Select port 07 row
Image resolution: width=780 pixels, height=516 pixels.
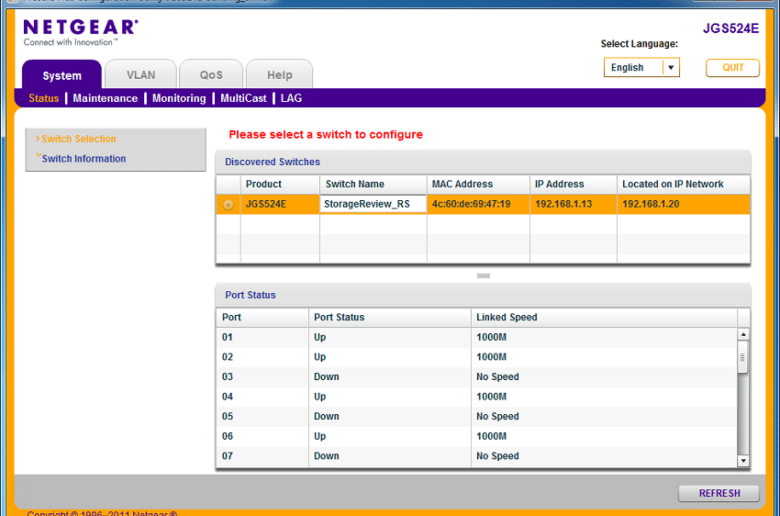pyautogui.click(x=477, y=456)
